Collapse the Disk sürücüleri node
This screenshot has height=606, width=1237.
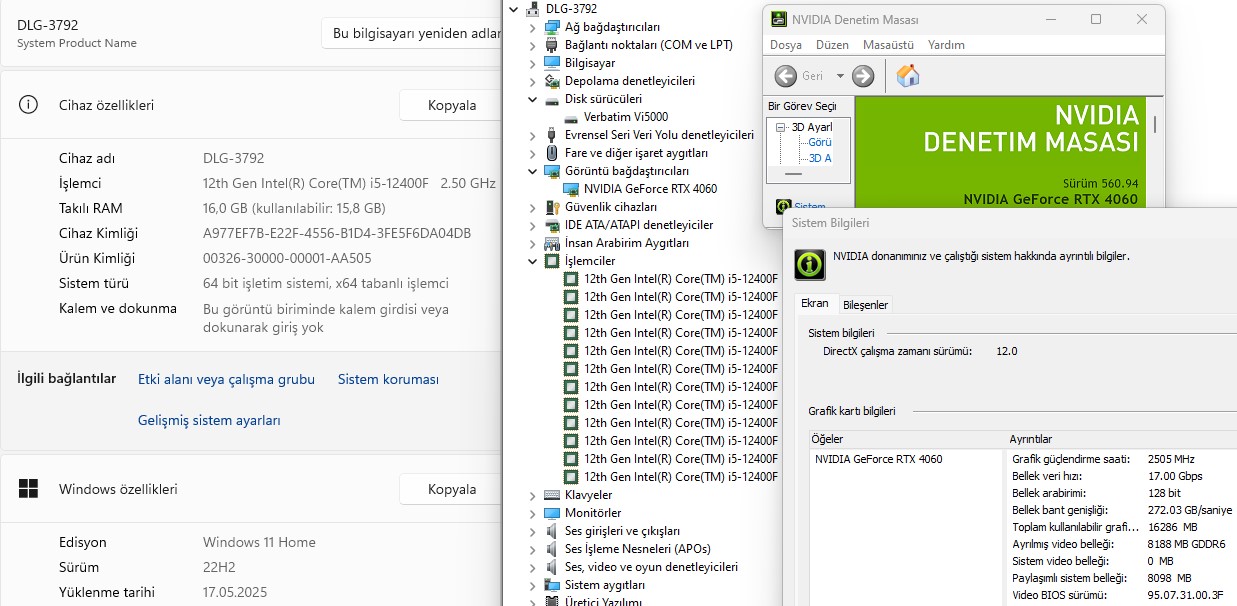533,99
